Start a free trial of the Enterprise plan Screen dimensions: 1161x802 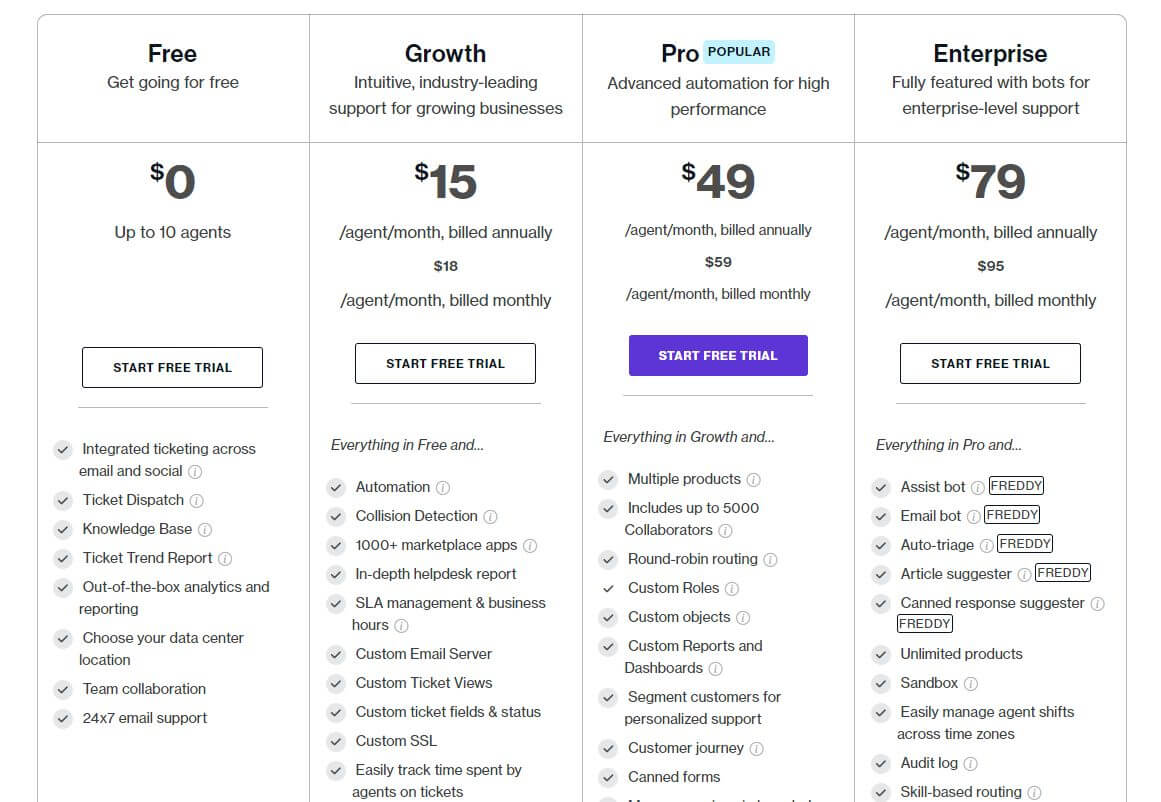click(x=990, y=363)
